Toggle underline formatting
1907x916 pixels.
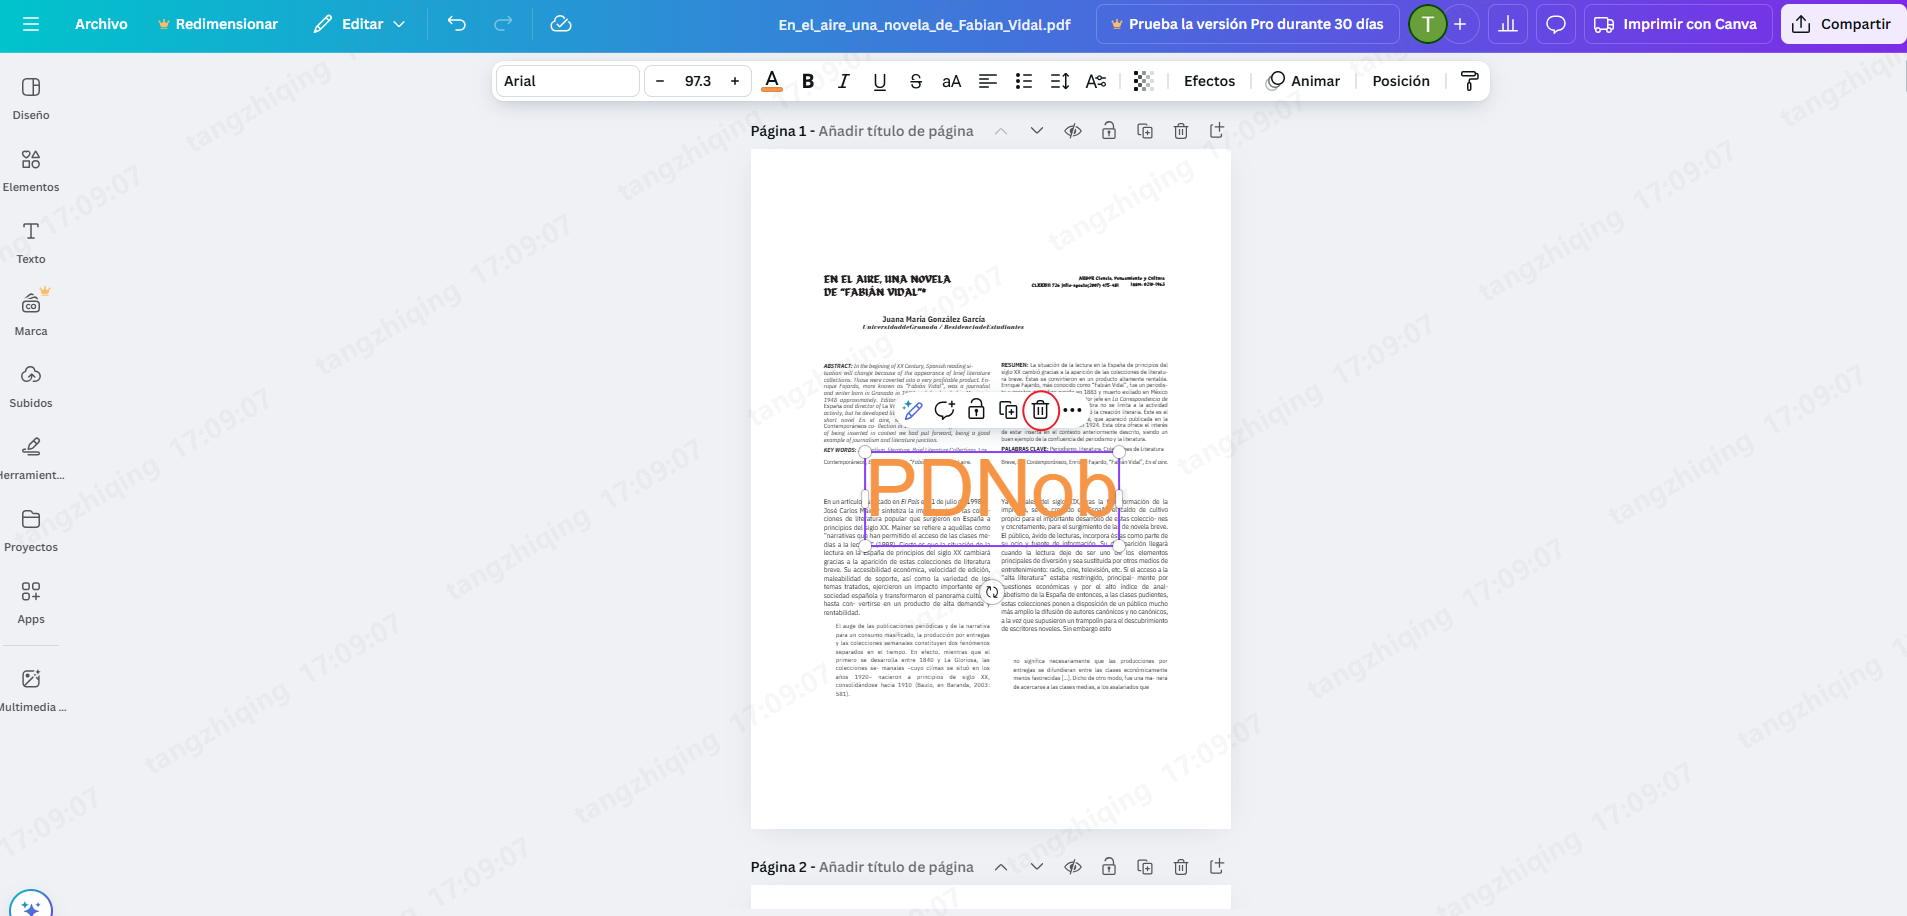click(880, 81)
